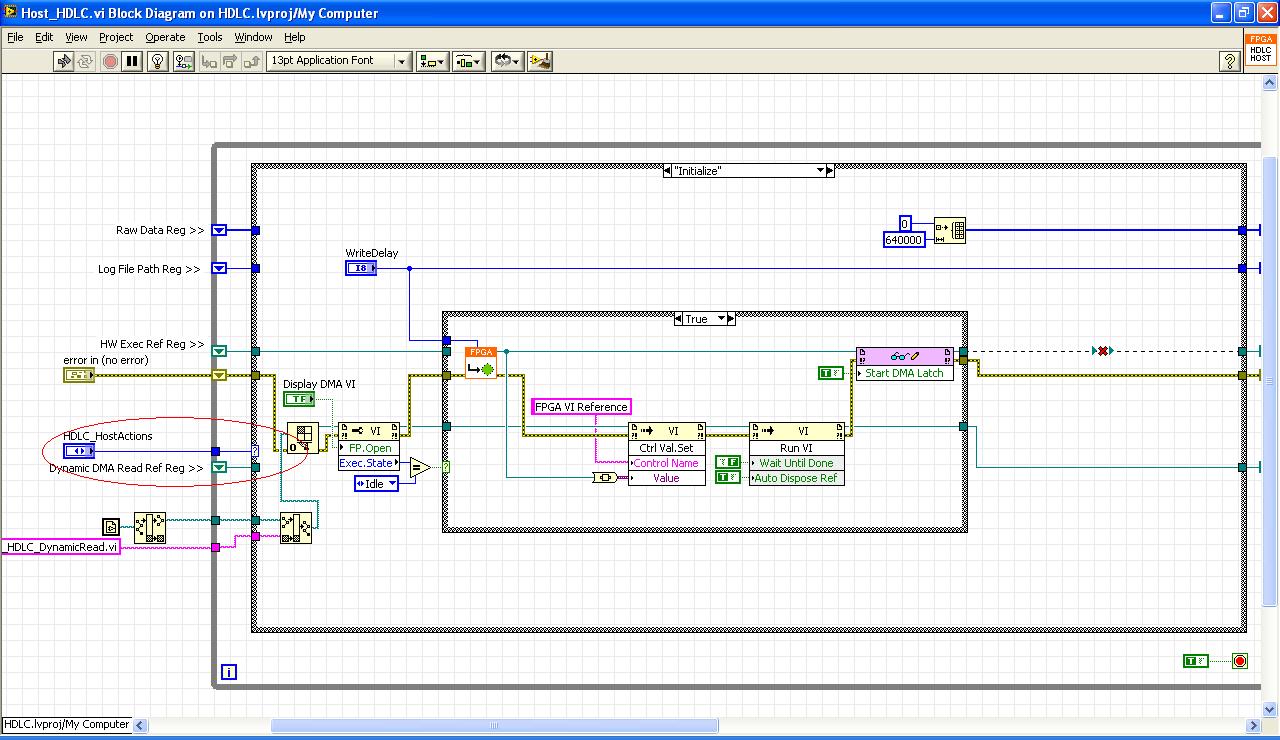The image size is (1280, 740).
Task: Click the Run VI invoke node
Action: click(796, 448)
